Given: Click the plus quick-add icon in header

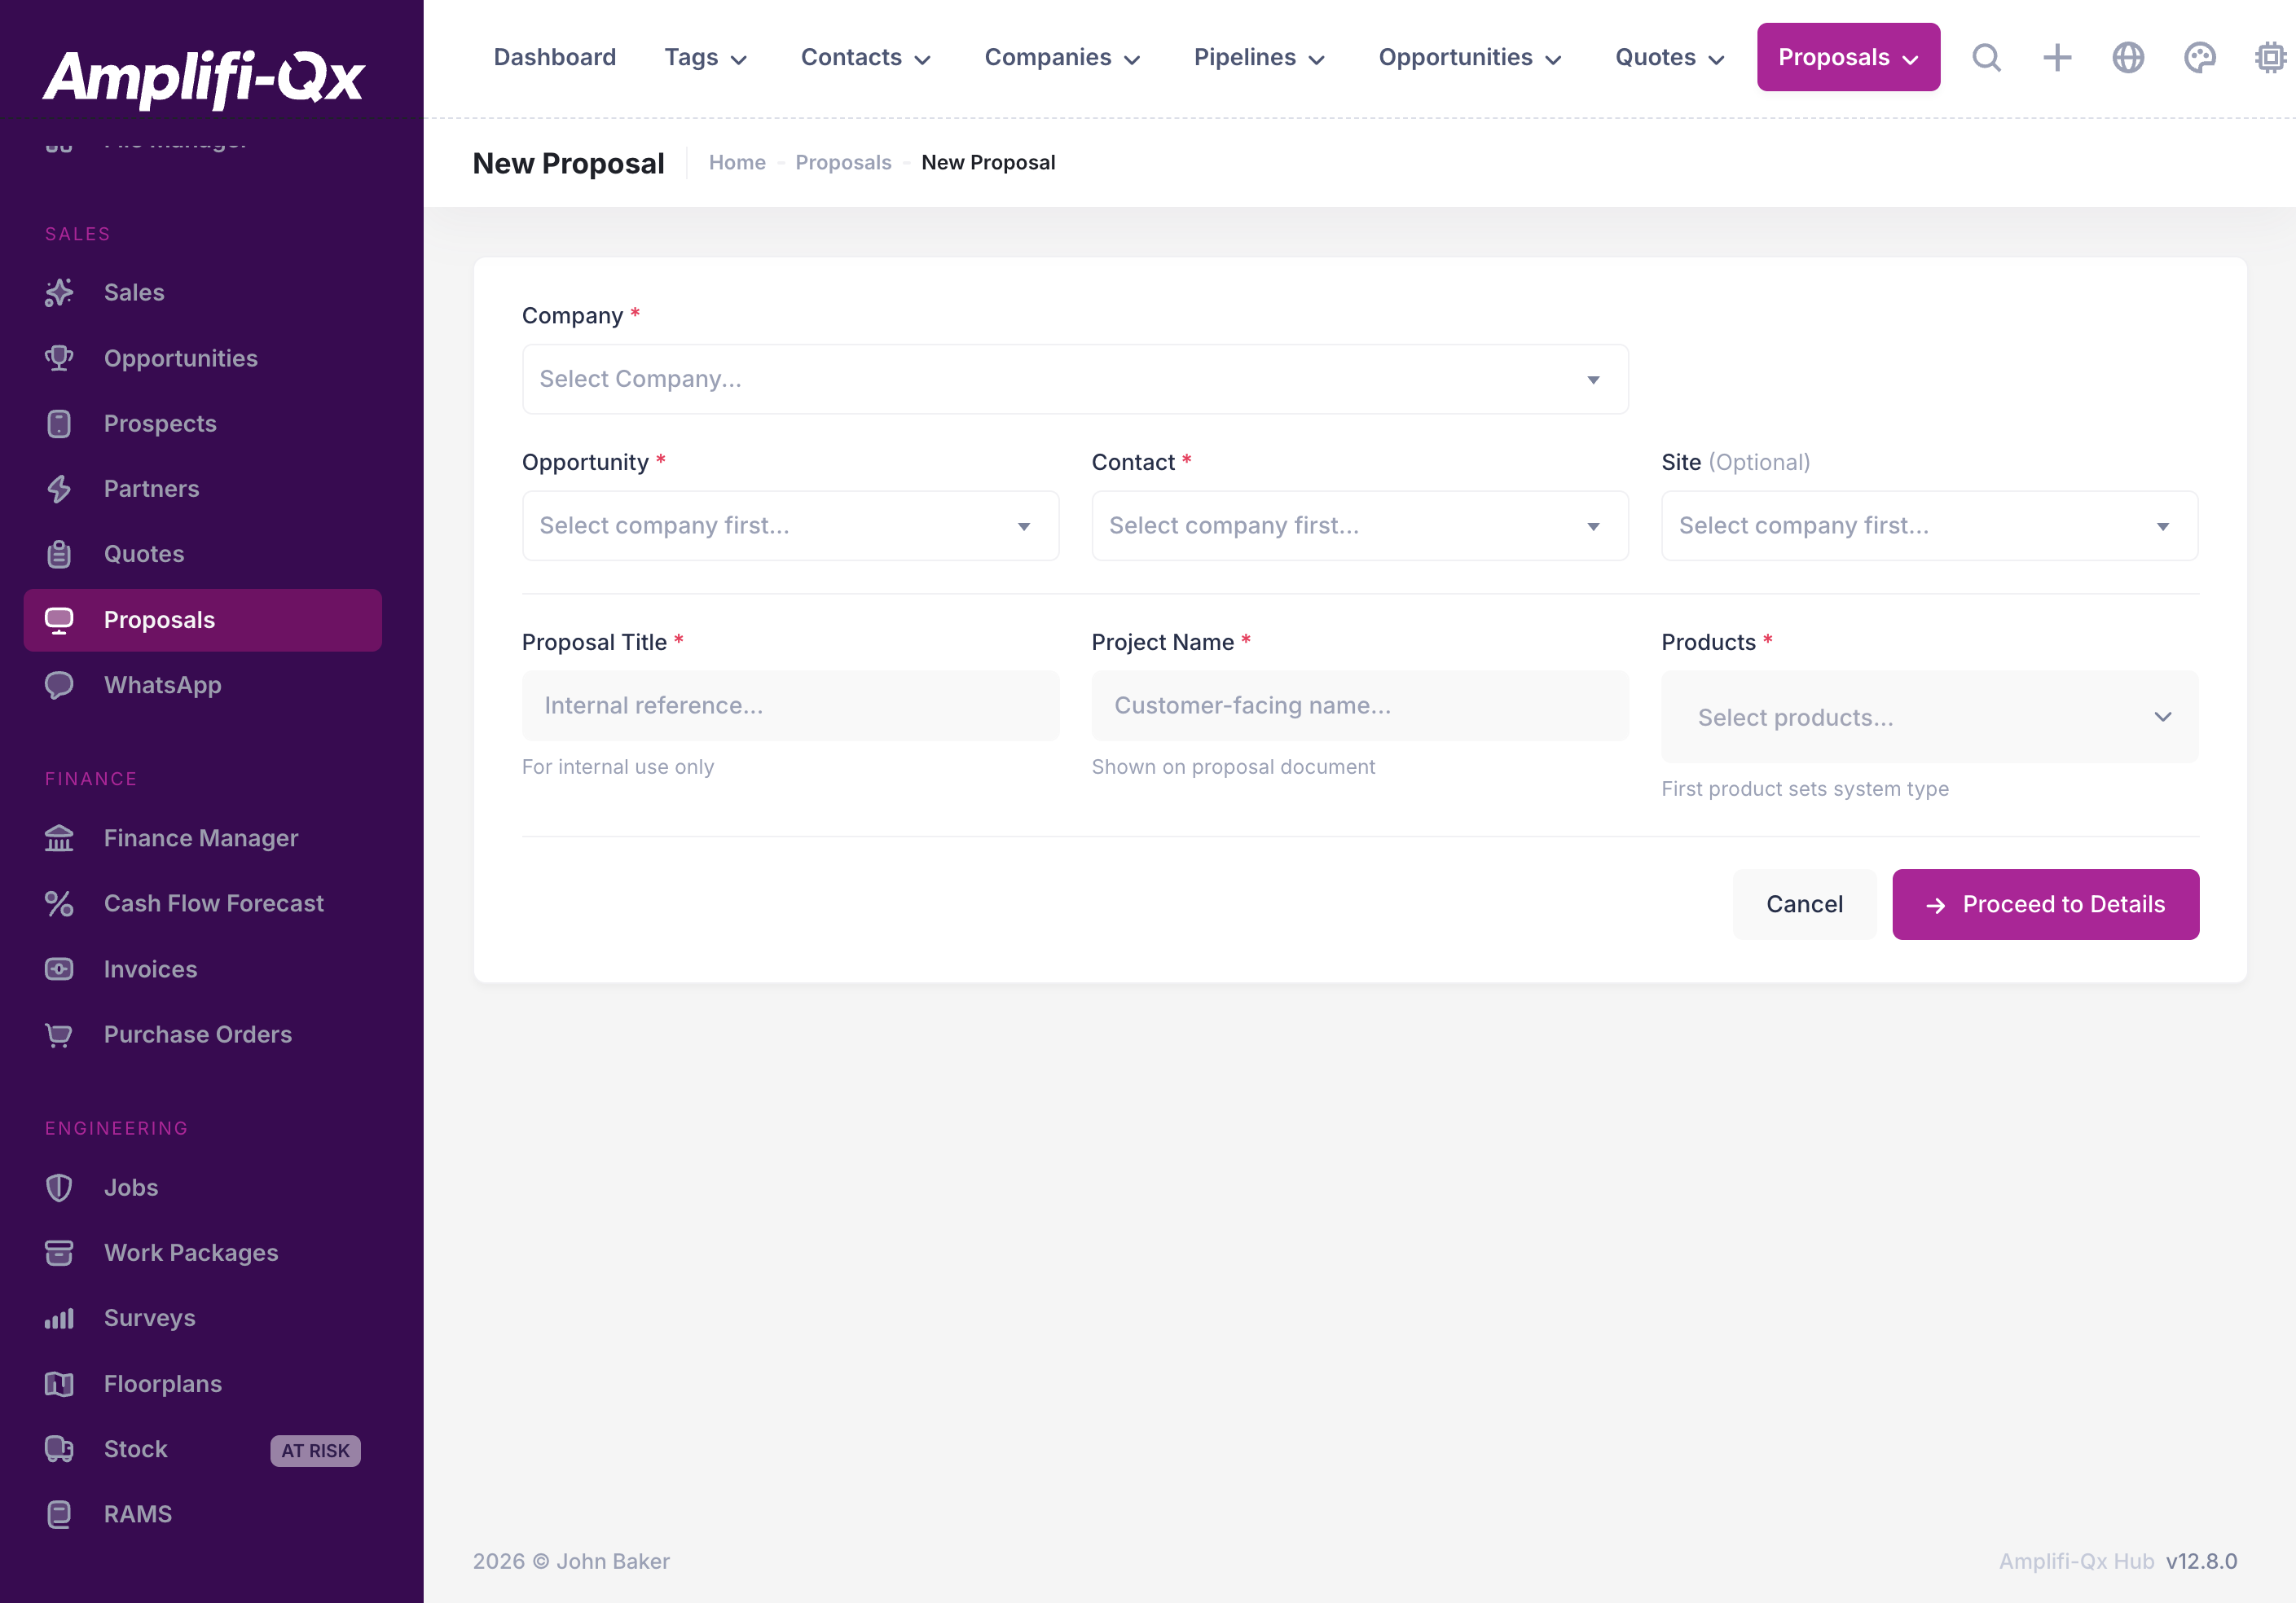Looking at the screenshot, I should click(2057, 57).
